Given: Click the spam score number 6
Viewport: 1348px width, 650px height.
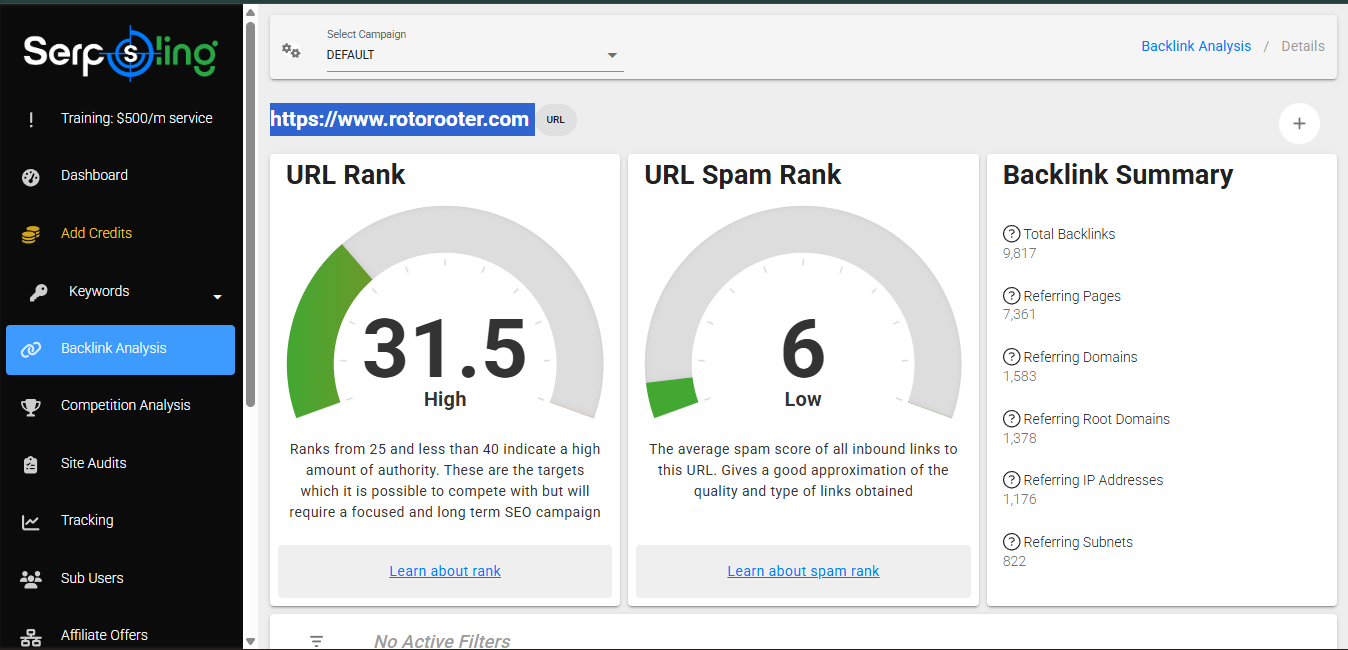Looking at the screenshot, I should [803, 349].
